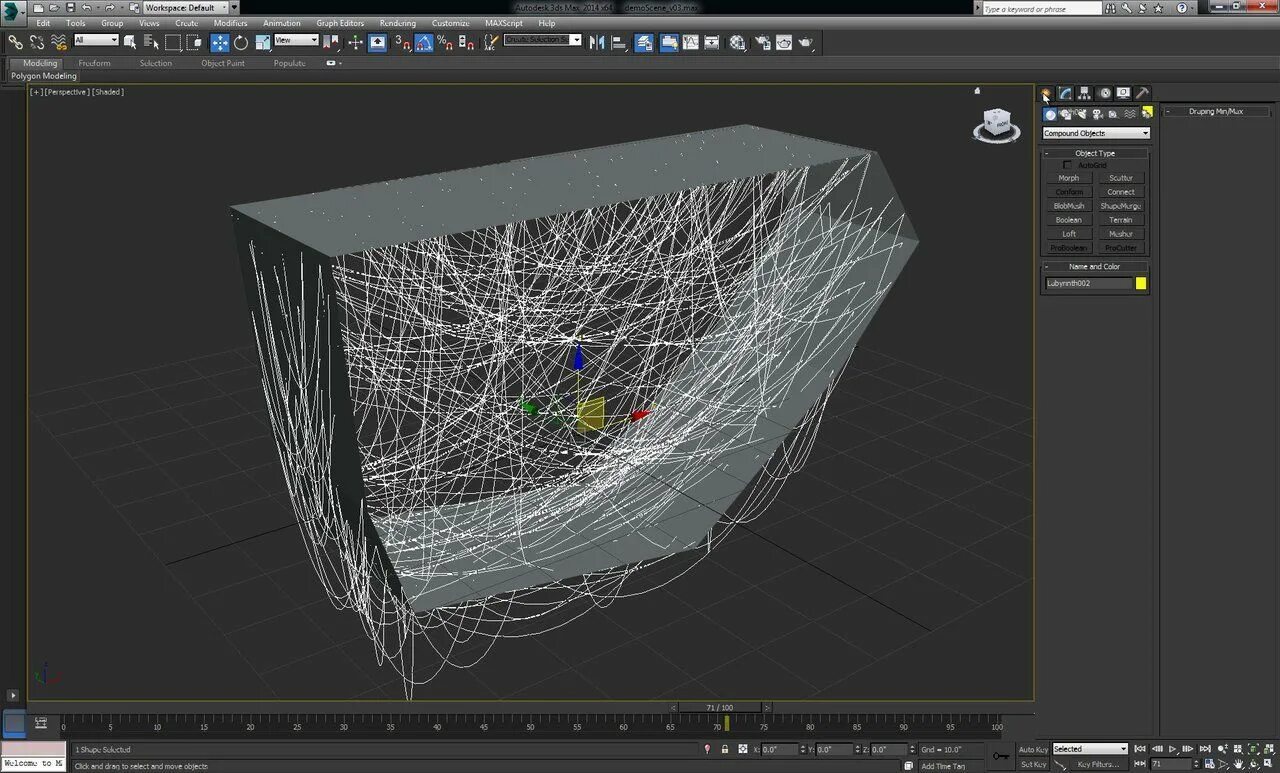Click the Rectangular Selection Region icon

click(173, 42)
